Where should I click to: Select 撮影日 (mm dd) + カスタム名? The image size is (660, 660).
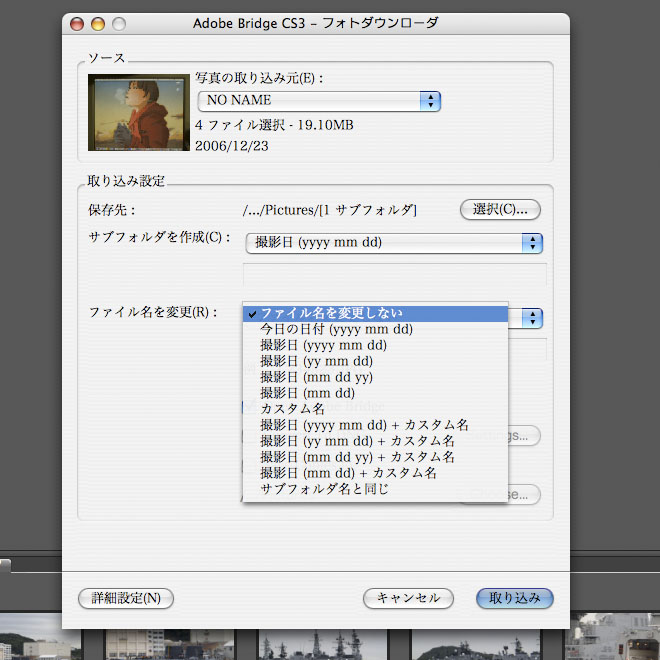(375, 473)
